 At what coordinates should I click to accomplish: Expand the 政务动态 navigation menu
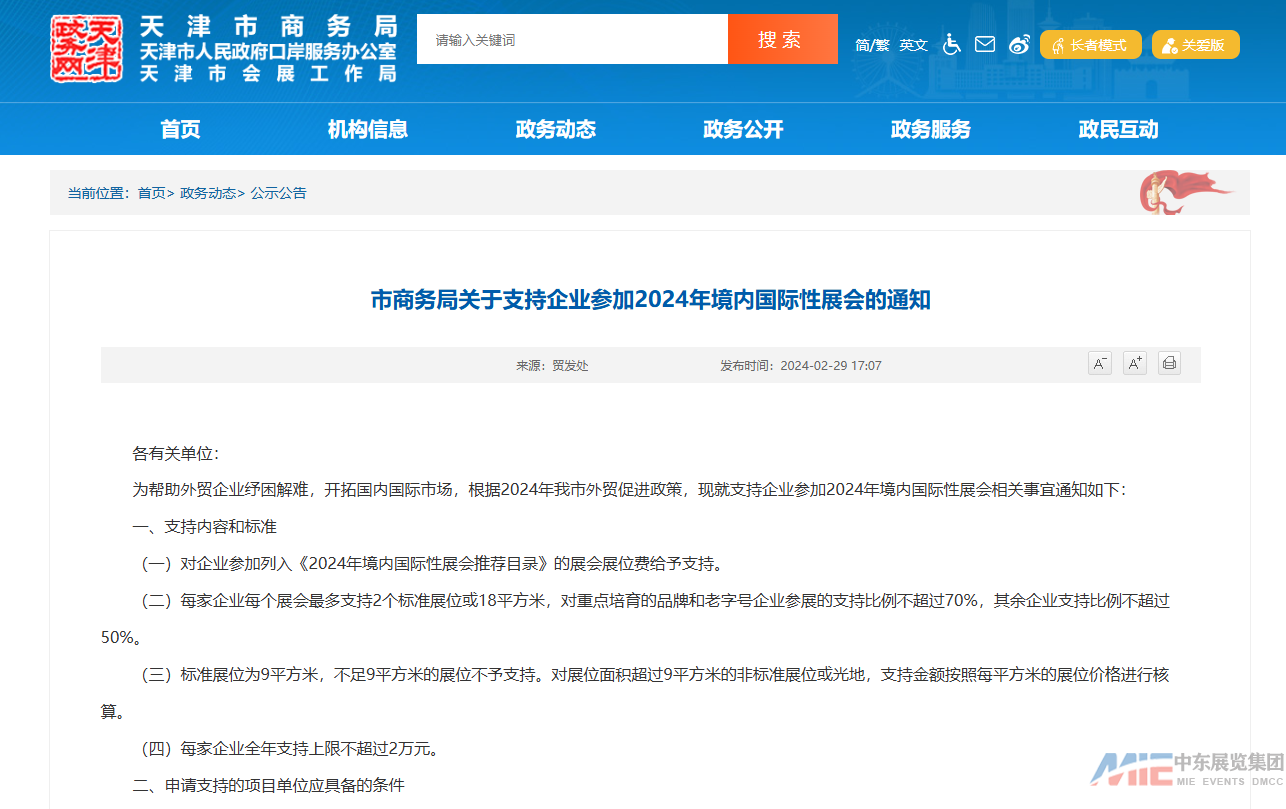pos(555,129)
